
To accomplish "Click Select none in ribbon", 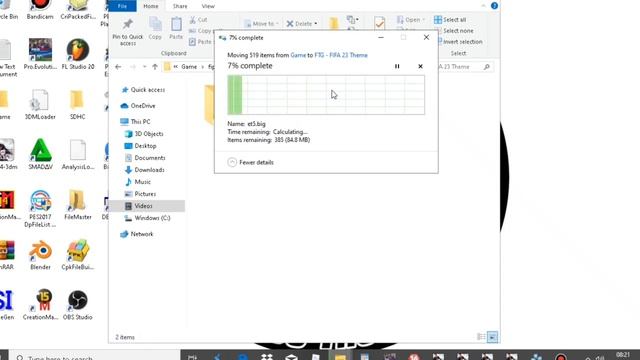I will pos(454,31).
